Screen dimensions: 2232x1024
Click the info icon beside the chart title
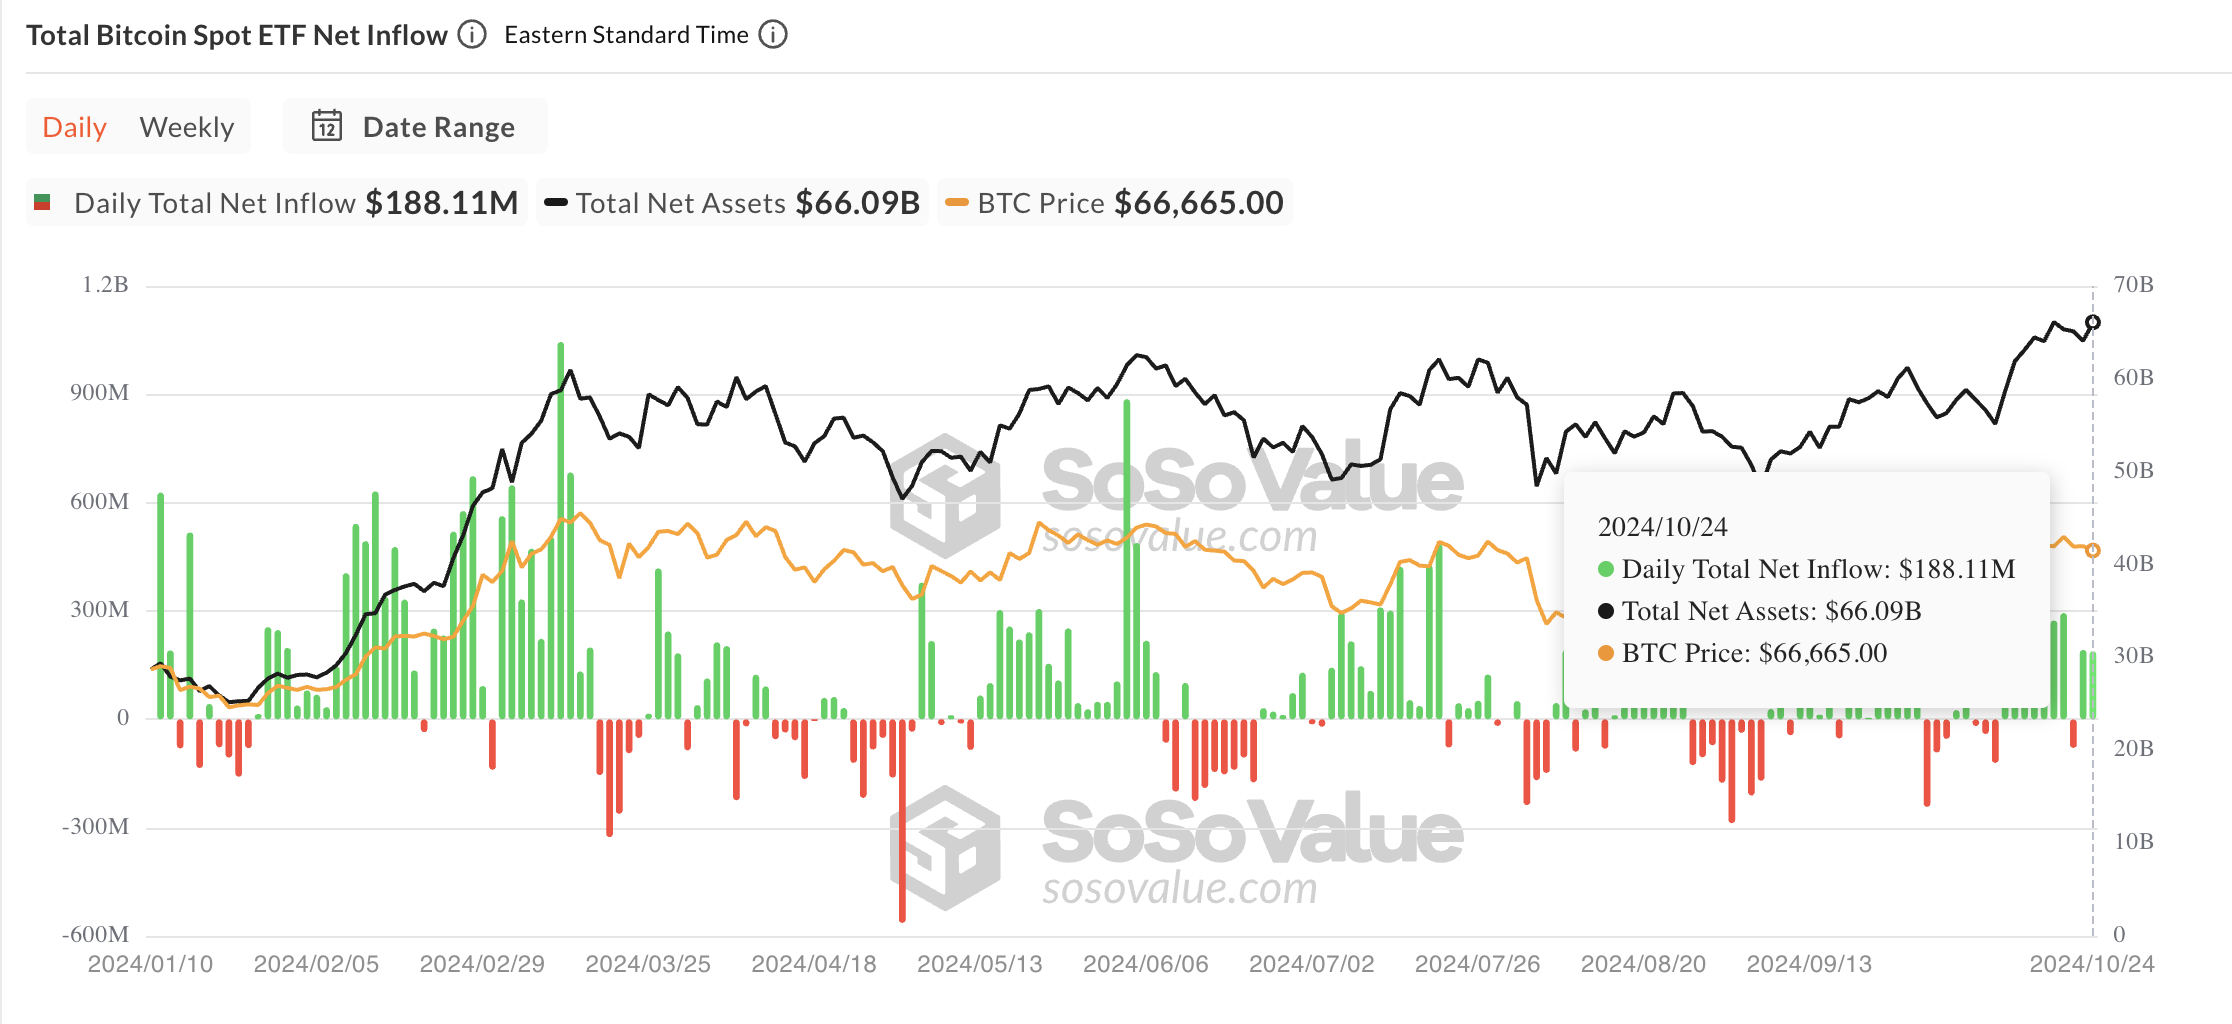[x=471, y=34]
